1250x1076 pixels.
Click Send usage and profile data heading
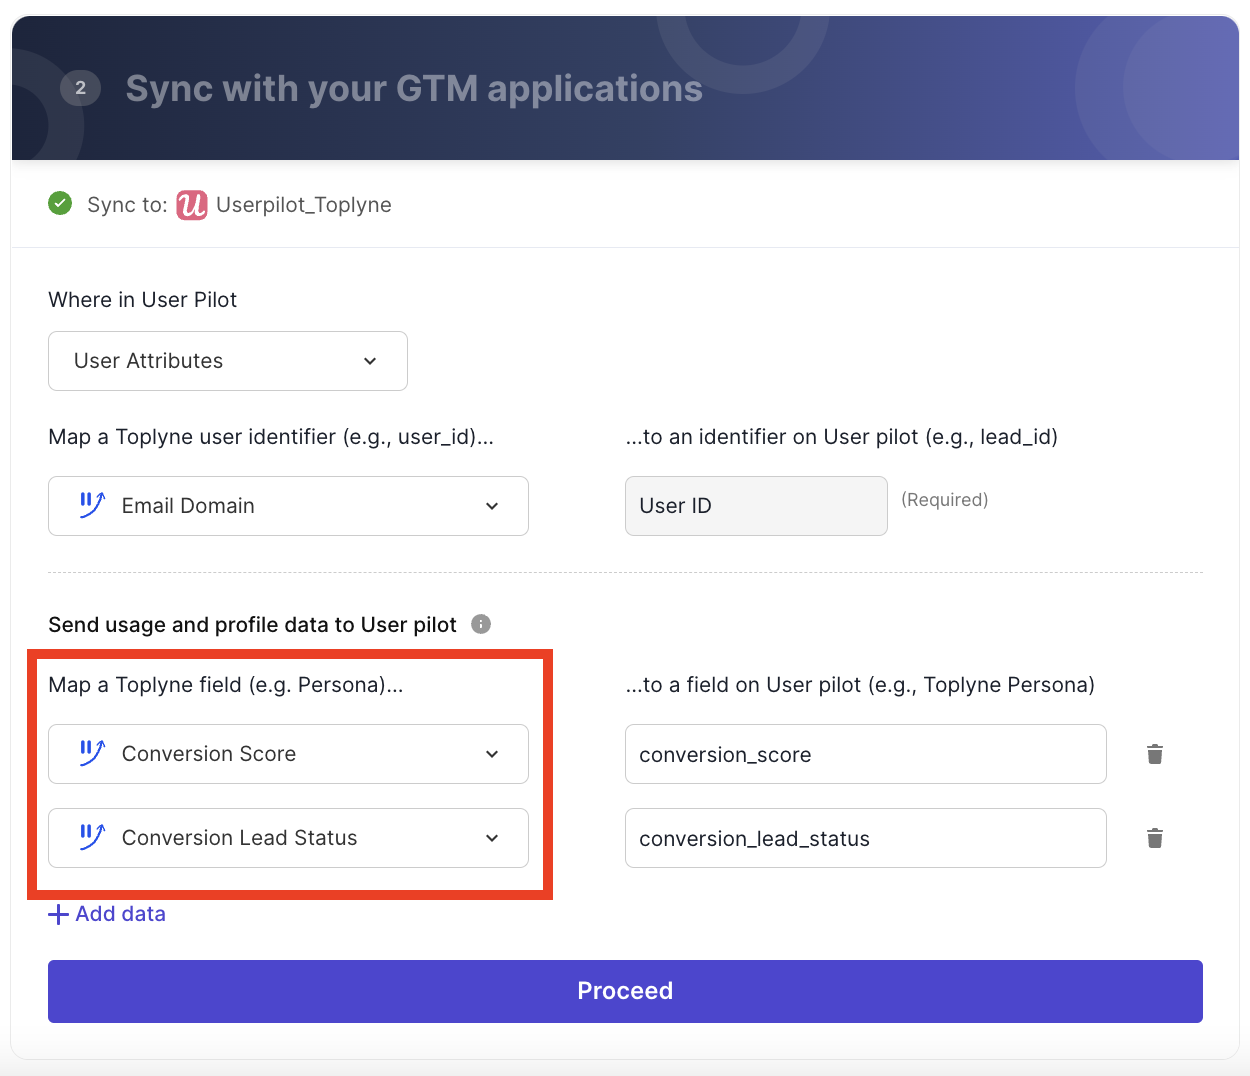[252, 625]
